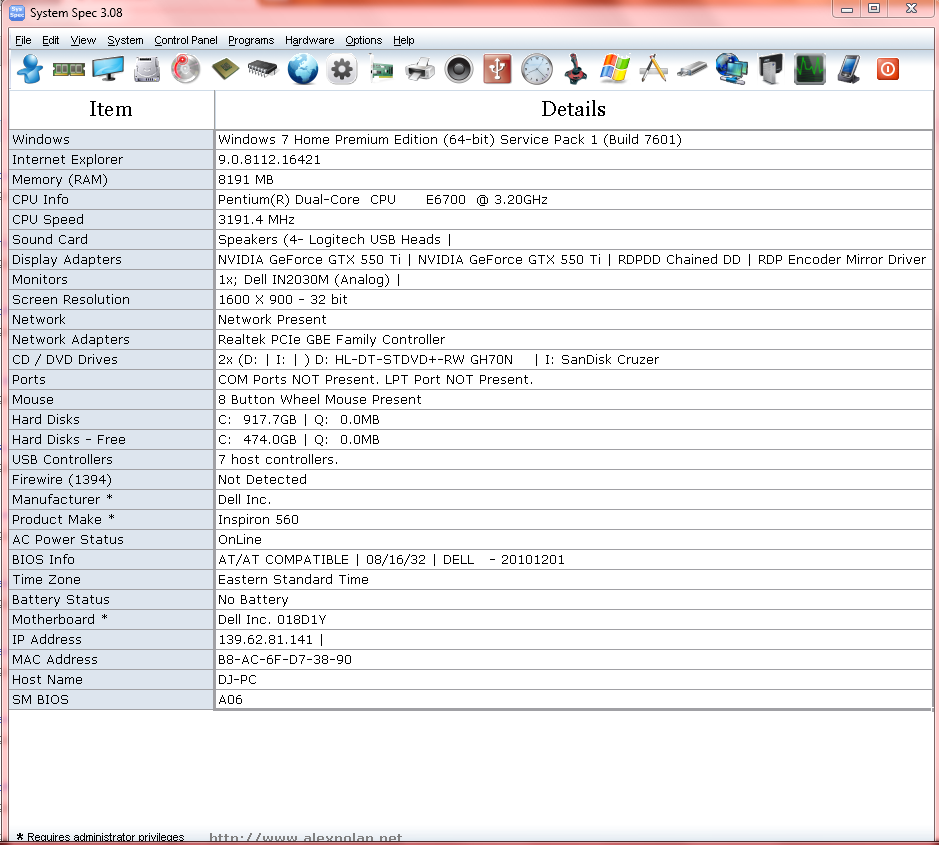Open the View menu

point(83,40)
